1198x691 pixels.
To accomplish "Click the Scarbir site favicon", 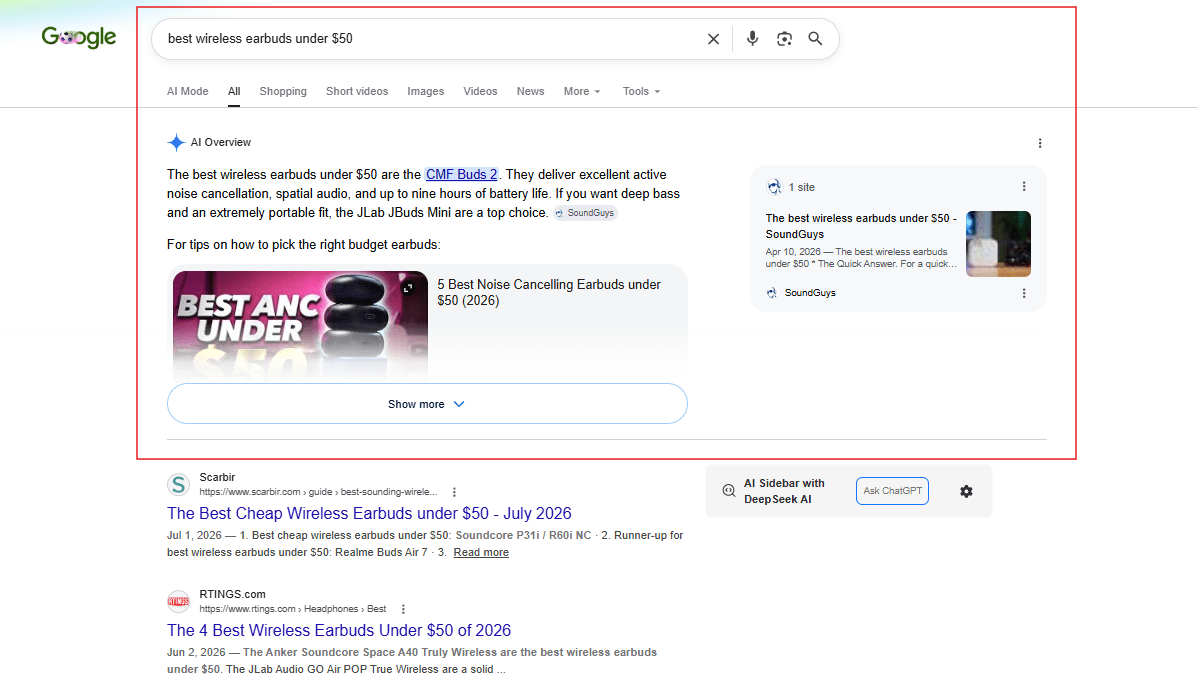I will [x=178, y=484].
